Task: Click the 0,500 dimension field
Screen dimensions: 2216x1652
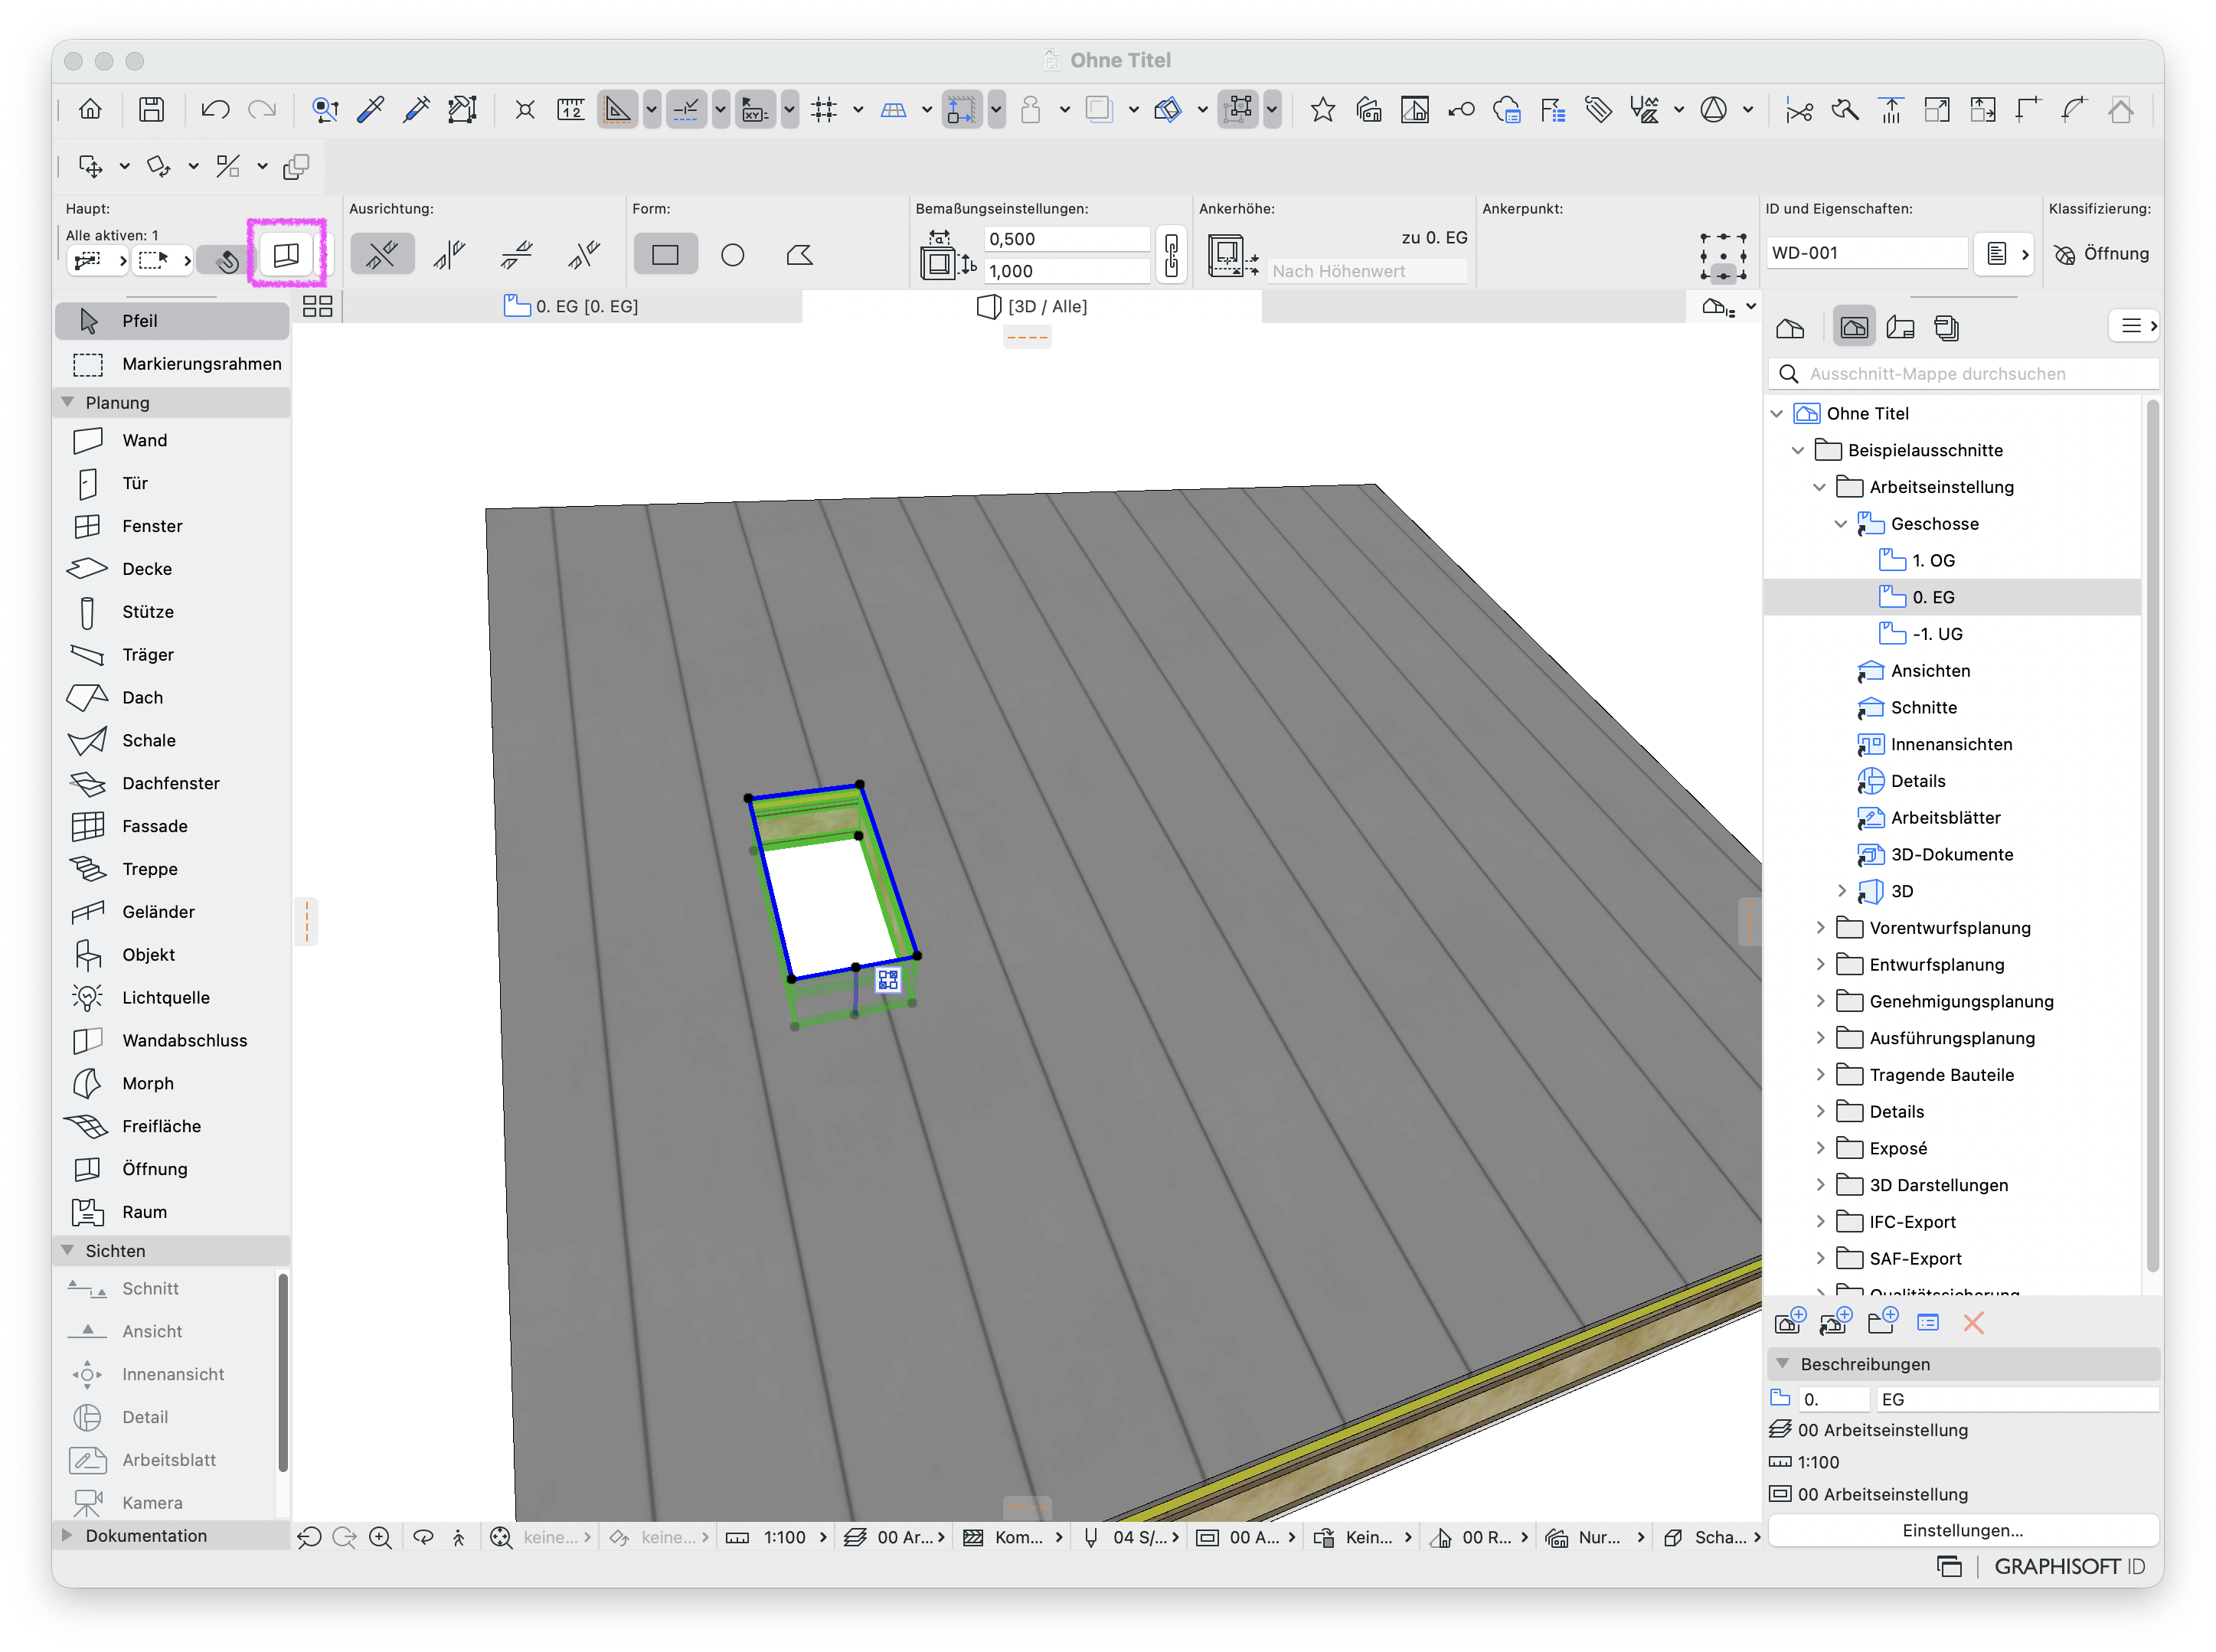Action: [1066, 239]
